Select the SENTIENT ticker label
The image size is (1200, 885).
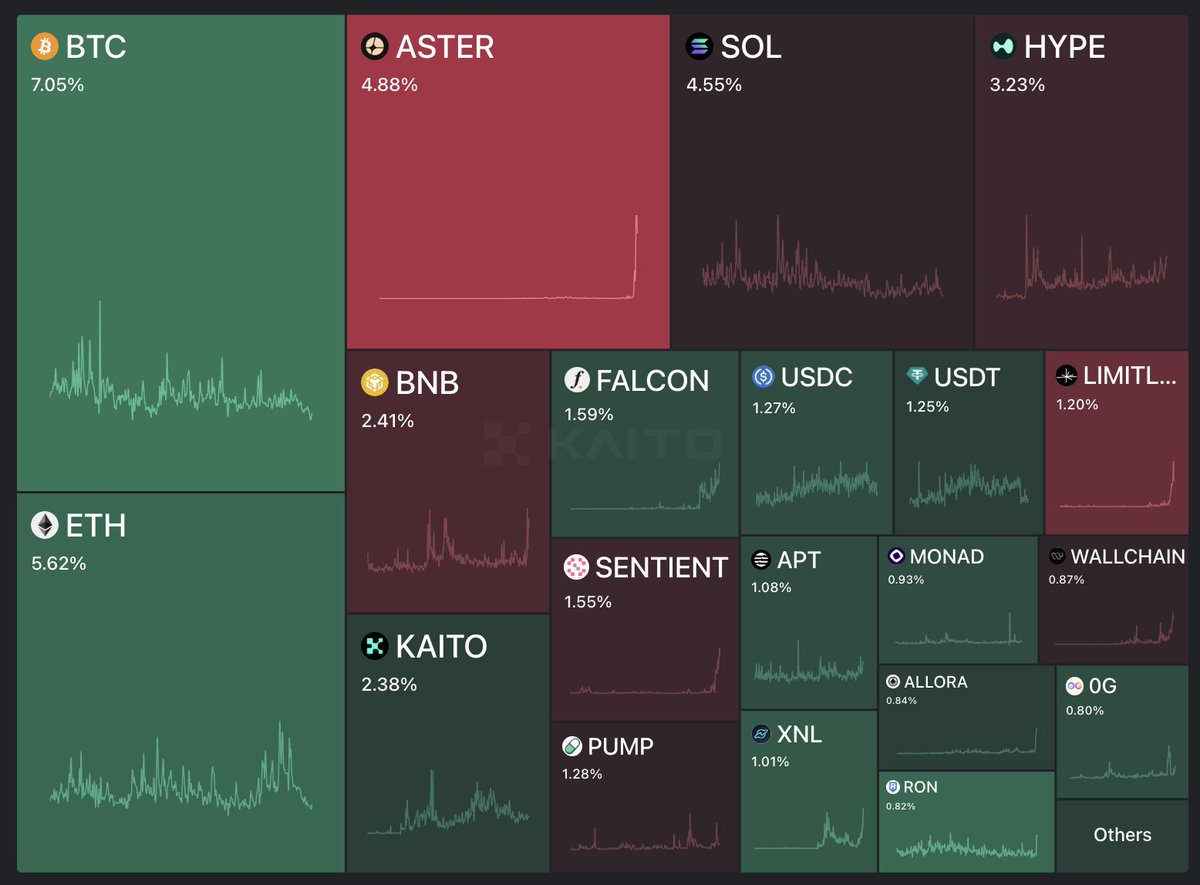[x=662, y=568]
